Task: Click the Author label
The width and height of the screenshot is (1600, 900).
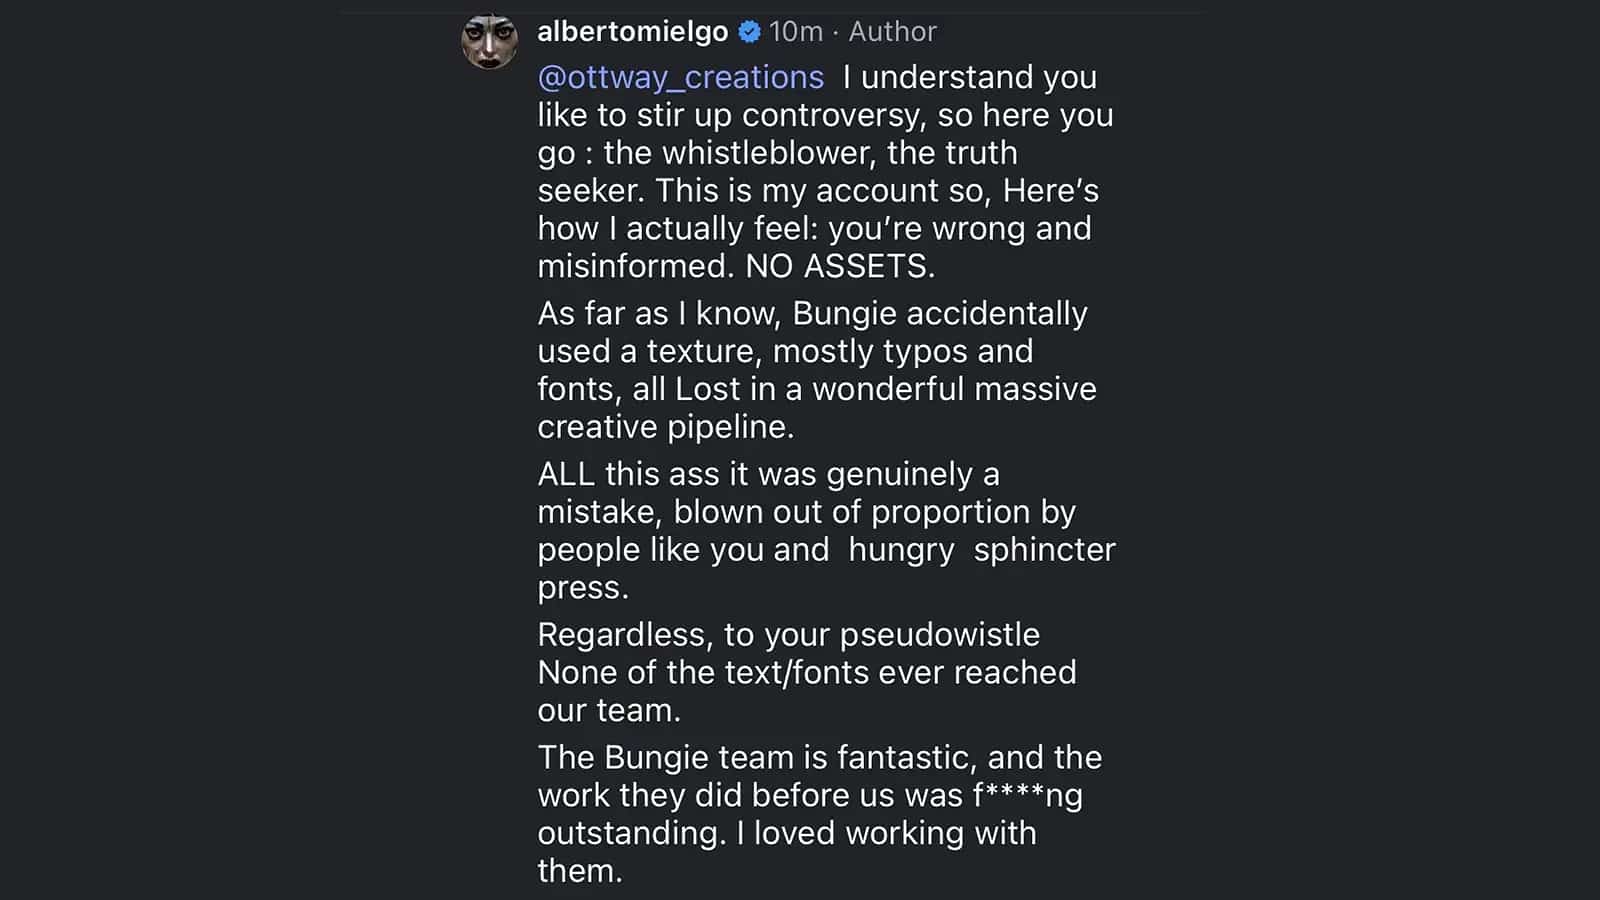Action: (x=892, y=32)
